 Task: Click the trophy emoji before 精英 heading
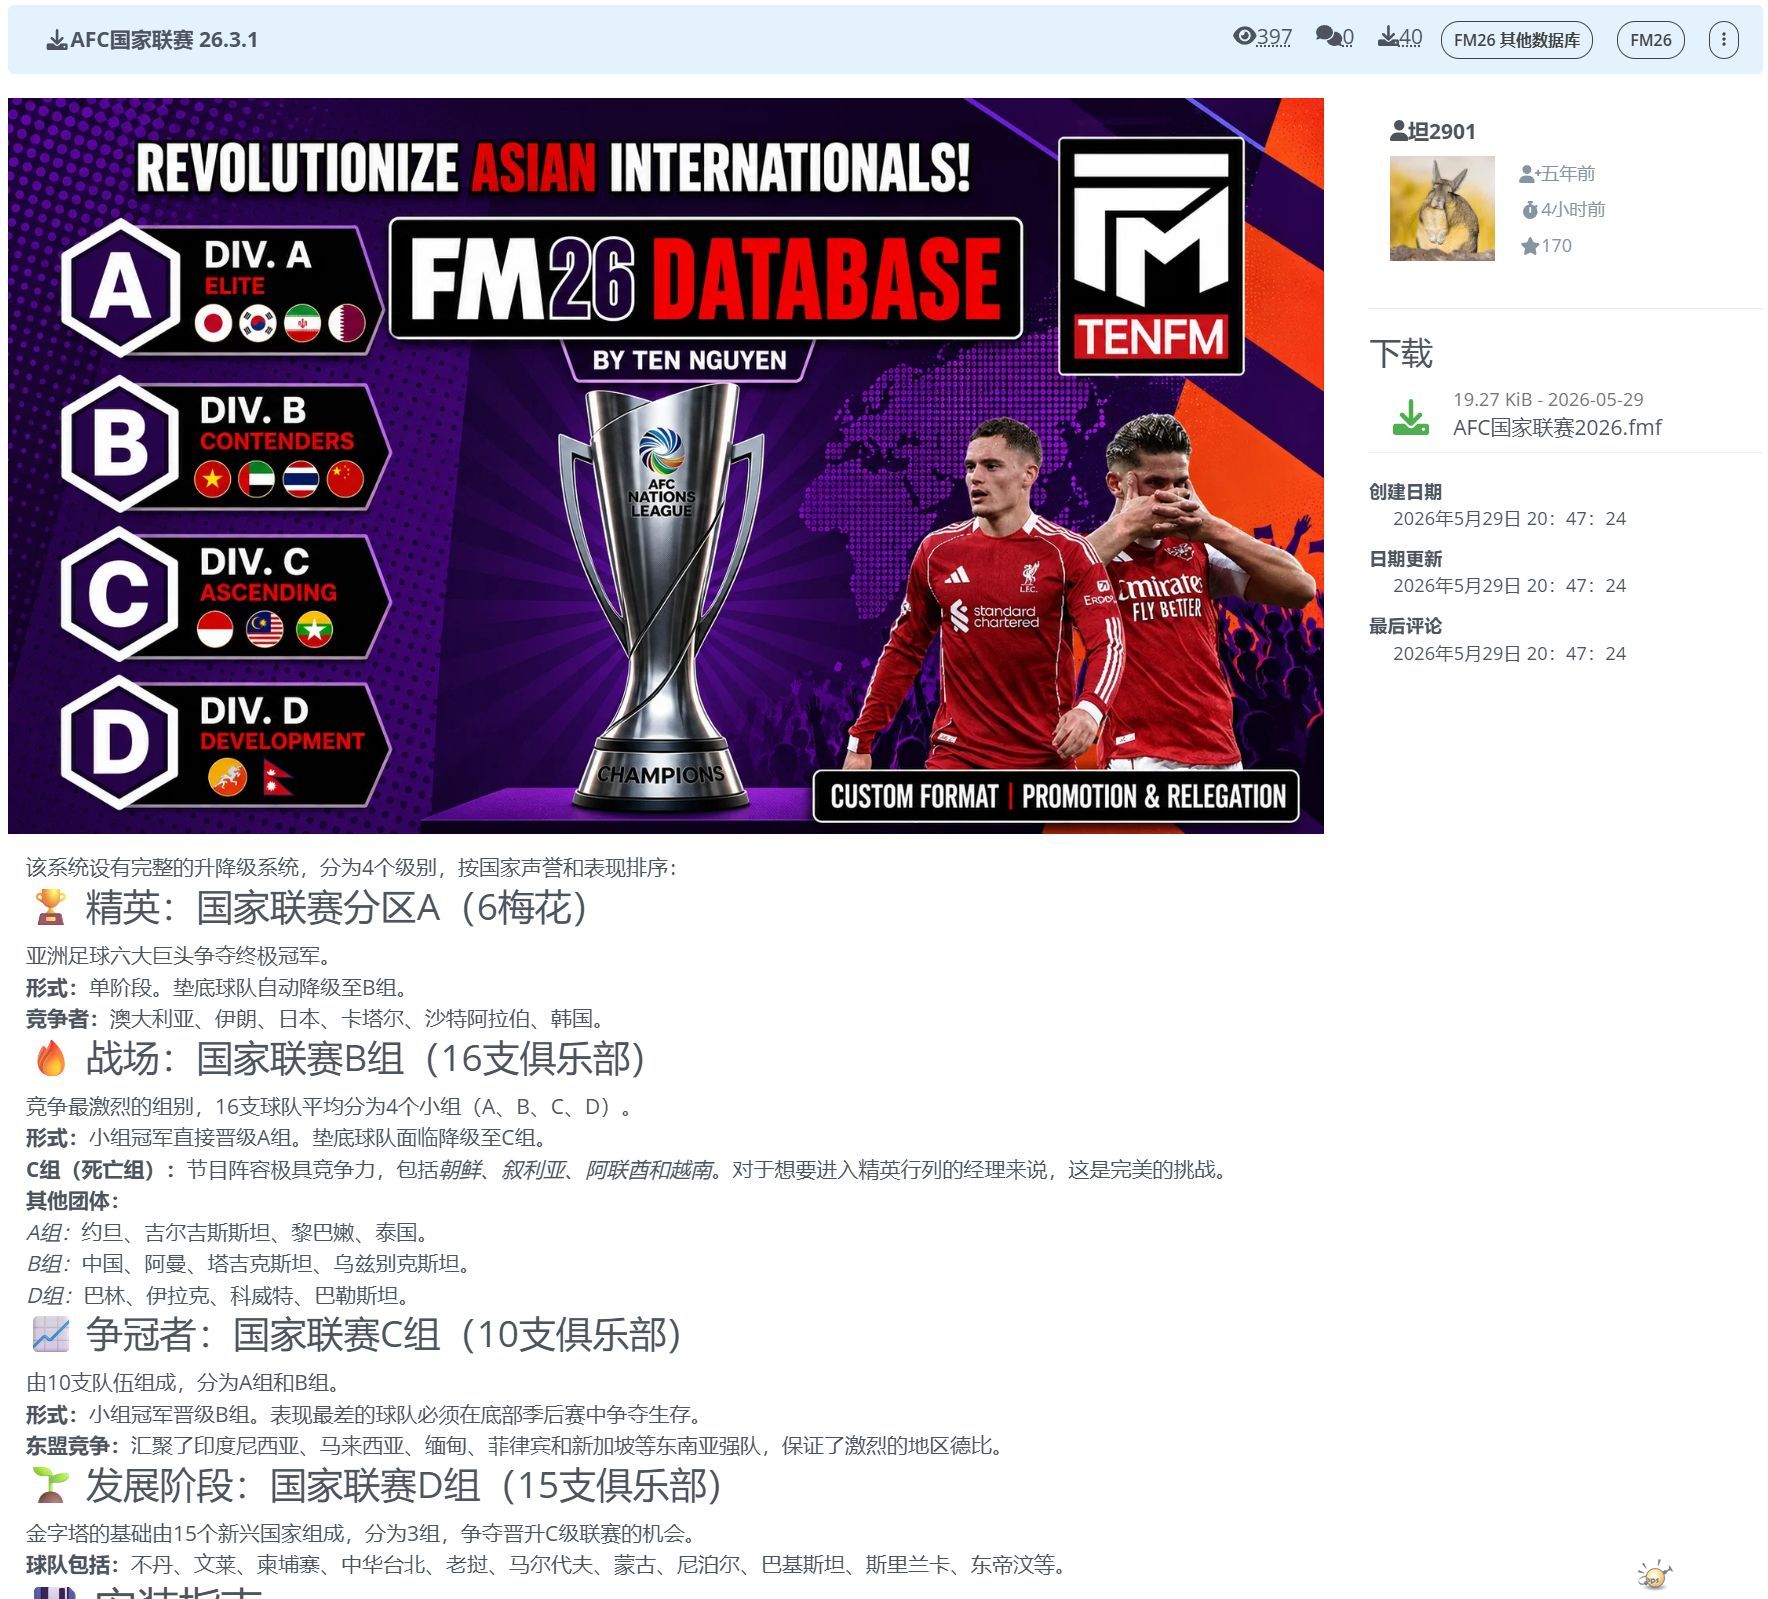(x=50, y=907)
